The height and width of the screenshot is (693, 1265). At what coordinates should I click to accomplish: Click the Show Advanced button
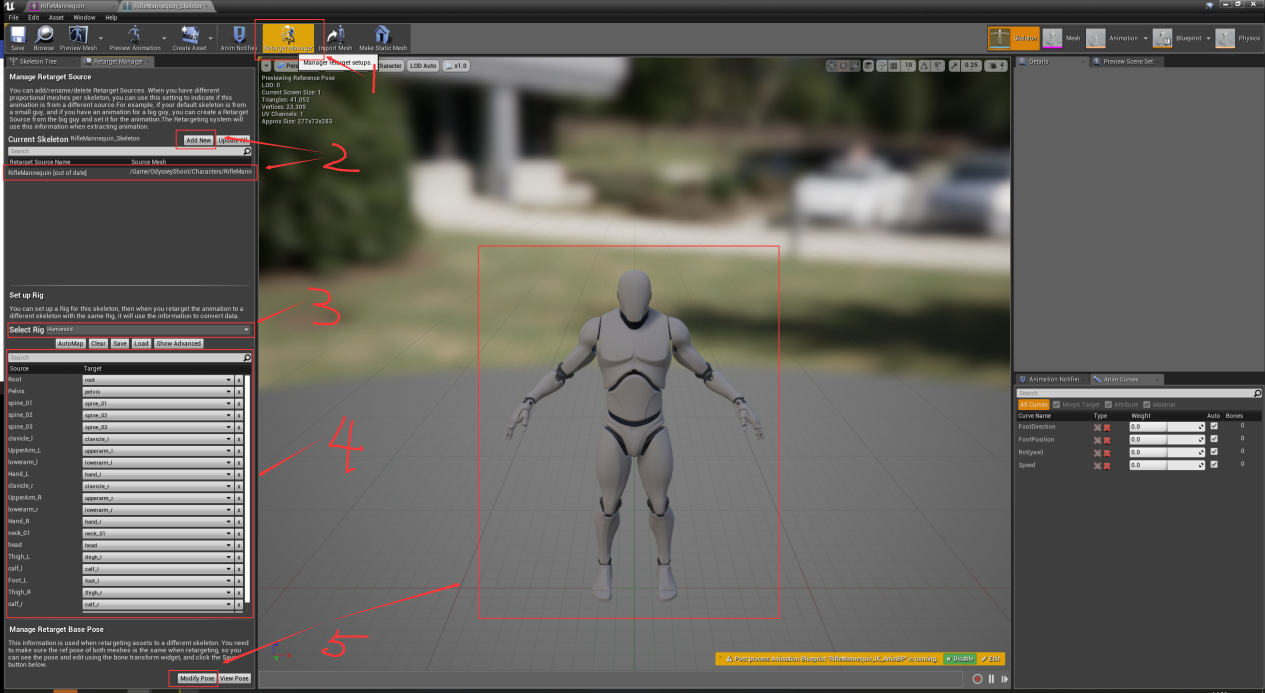[178, 343]
